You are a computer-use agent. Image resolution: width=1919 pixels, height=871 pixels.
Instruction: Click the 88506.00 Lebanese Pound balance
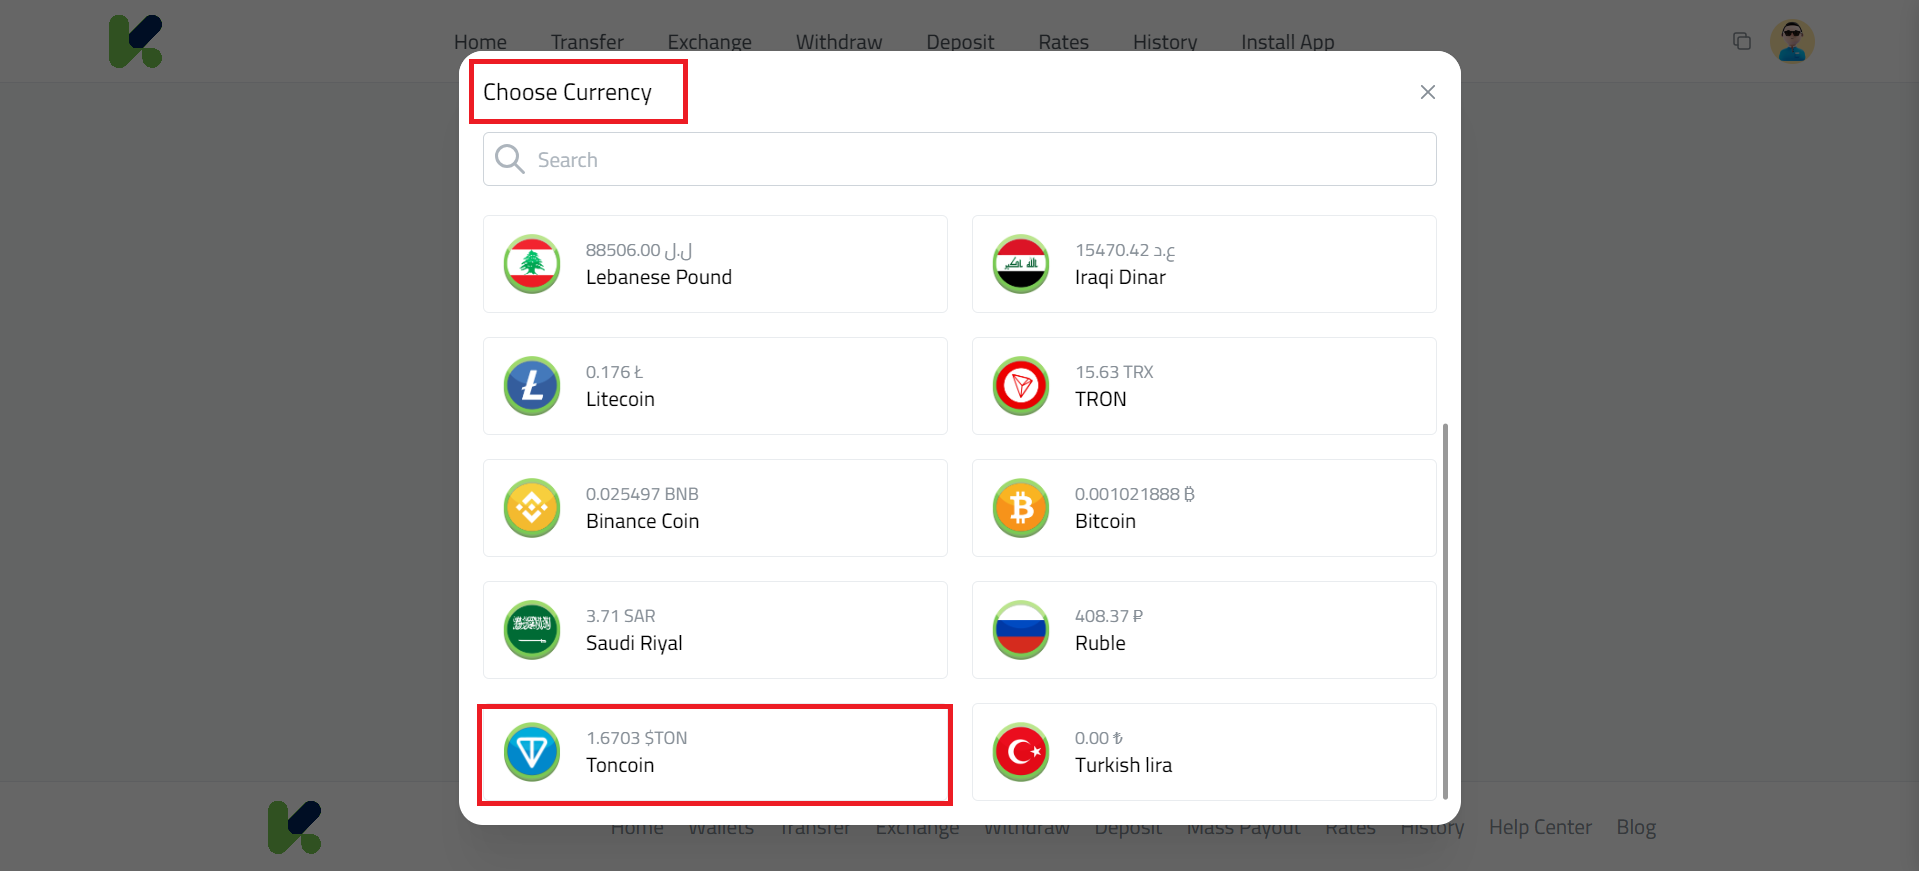639,250
